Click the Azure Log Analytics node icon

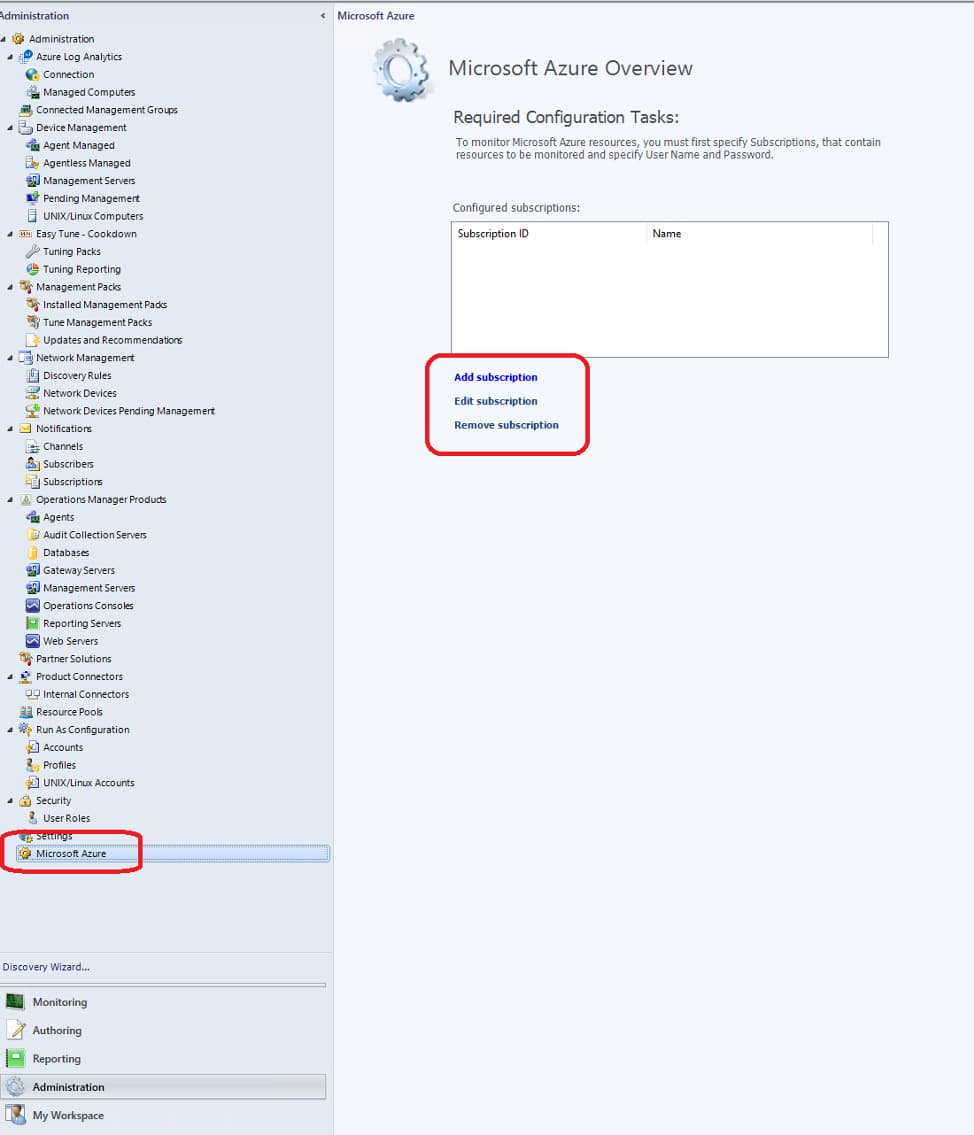pos(25,56)
